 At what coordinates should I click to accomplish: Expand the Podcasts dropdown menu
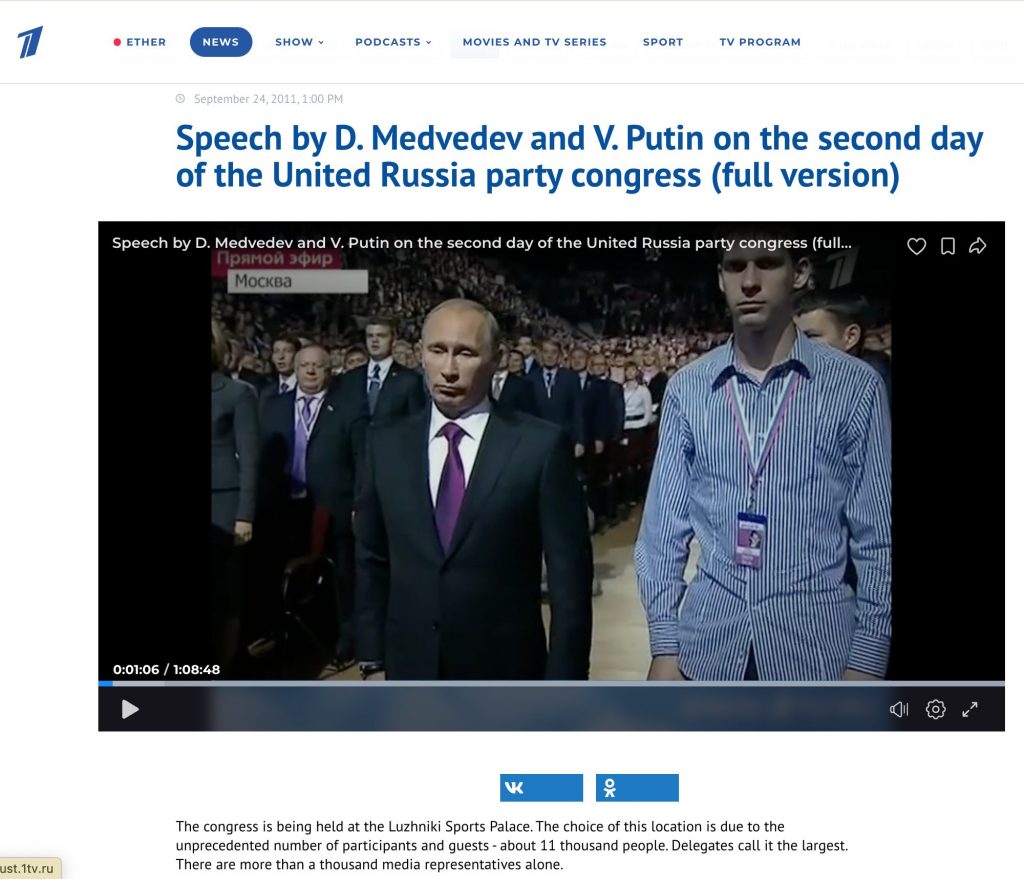[393, 42]
